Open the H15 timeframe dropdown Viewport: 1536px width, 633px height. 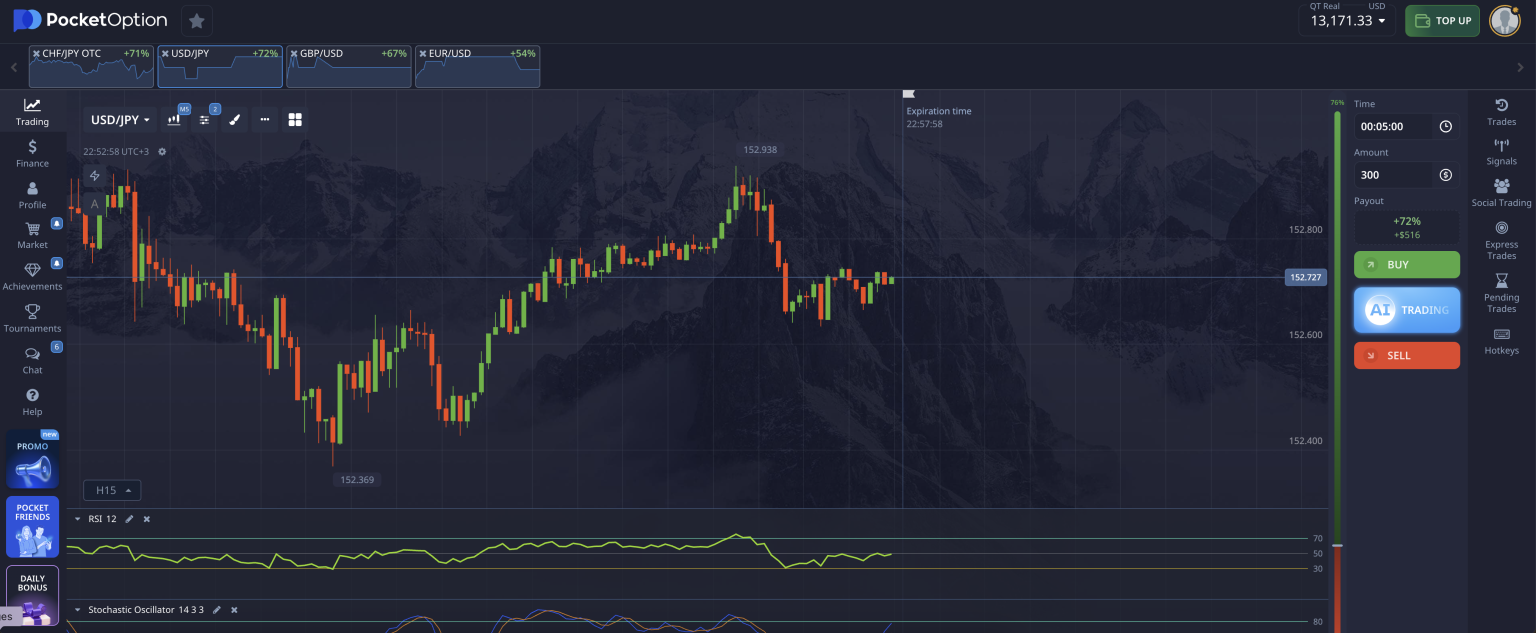point(112,490)
